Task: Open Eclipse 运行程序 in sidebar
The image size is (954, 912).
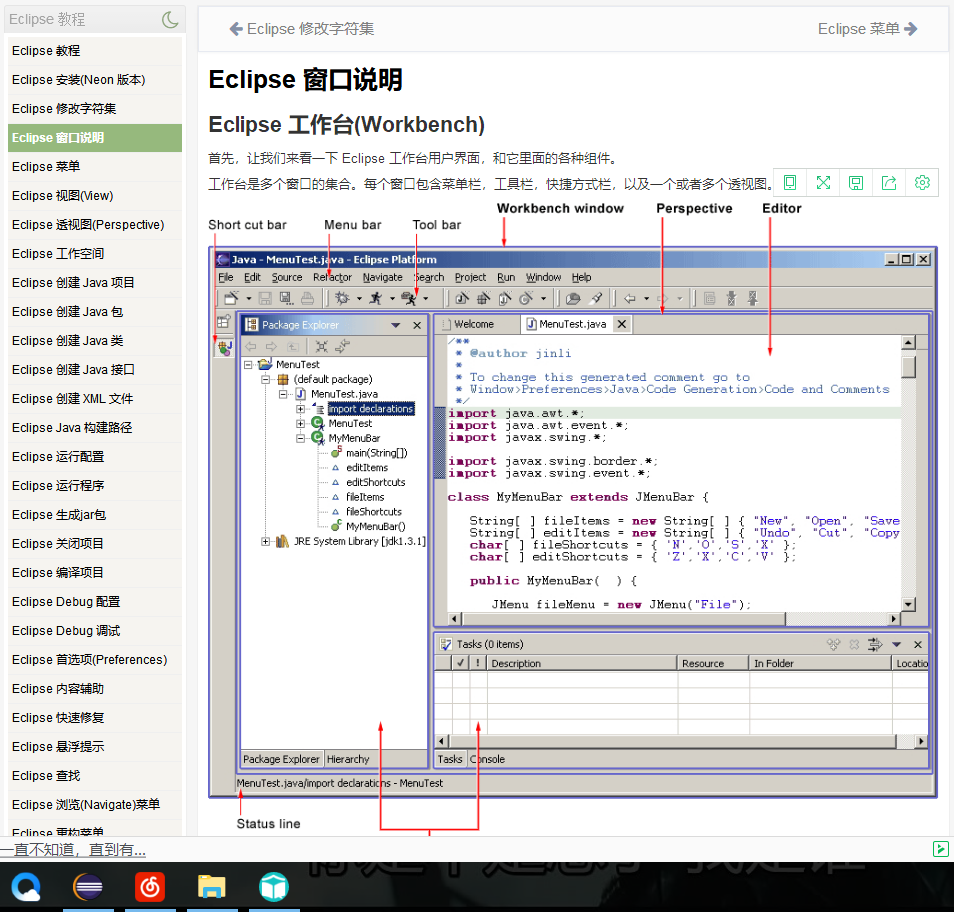Action: (95, 486)
